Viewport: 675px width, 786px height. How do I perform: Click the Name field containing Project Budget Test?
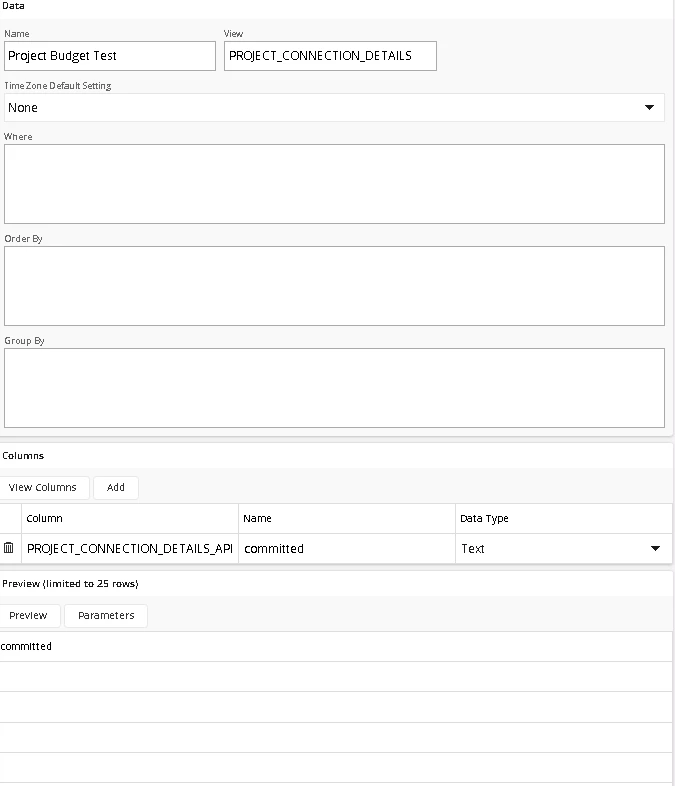coord(109,56)
